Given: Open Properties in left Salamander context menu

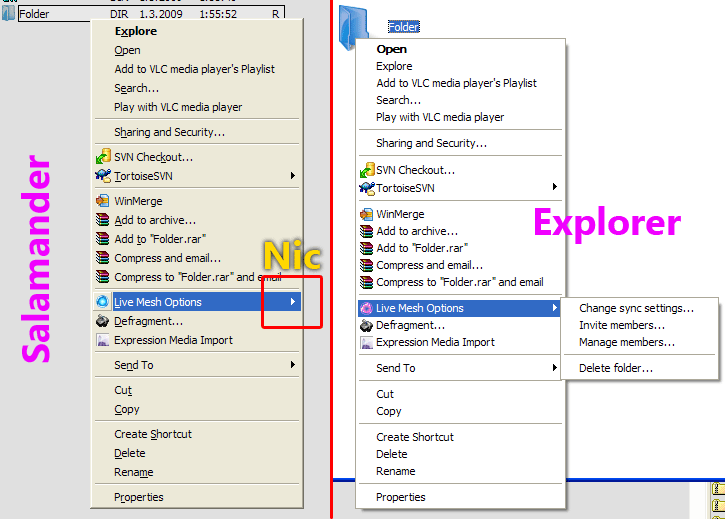Looking at the screenshot, I should 138,497.
